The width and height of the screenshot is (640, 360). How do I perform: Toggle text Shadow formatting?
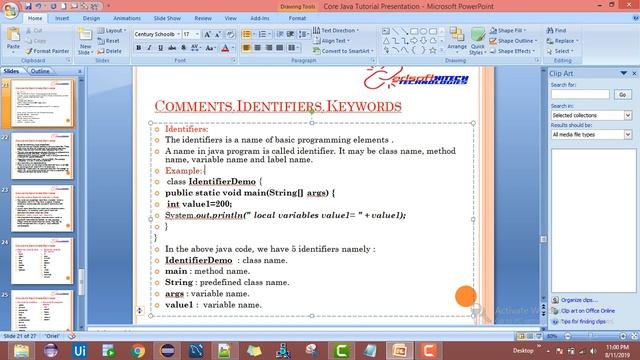coord(183,48)
